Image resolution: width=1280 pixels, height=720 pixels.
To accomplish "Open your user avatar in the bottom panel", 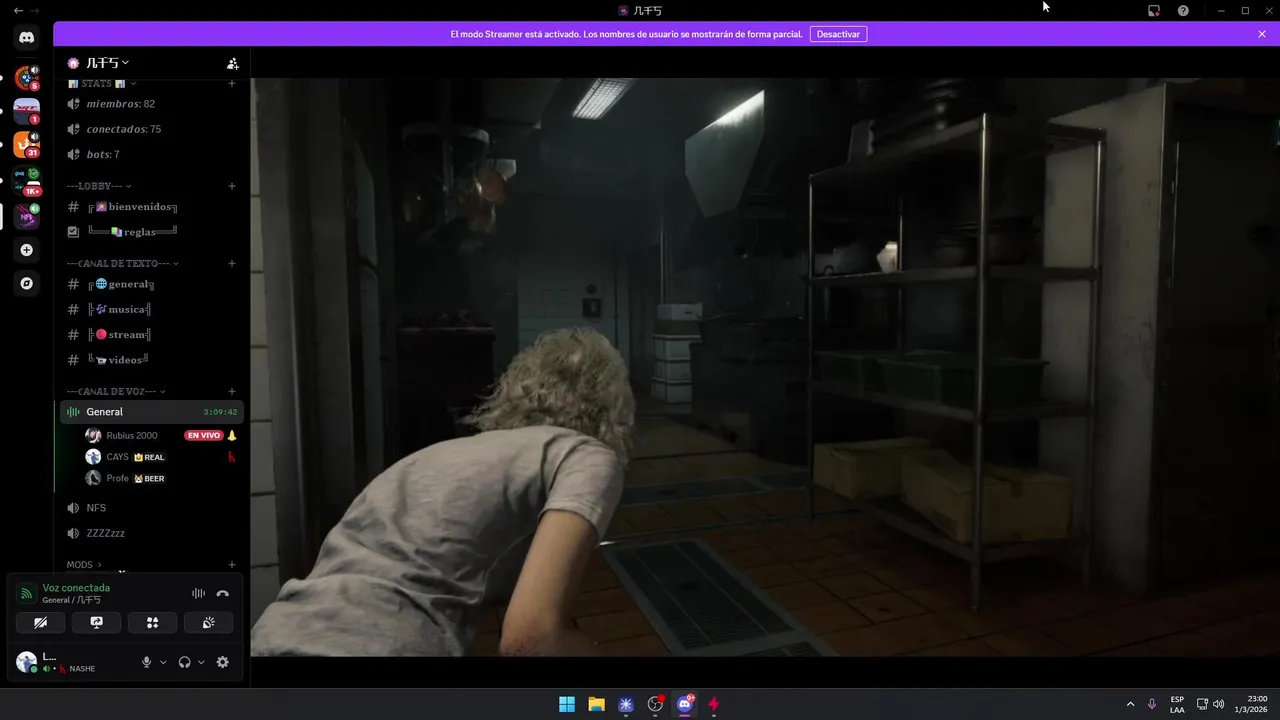I will [x=27, y=662].
